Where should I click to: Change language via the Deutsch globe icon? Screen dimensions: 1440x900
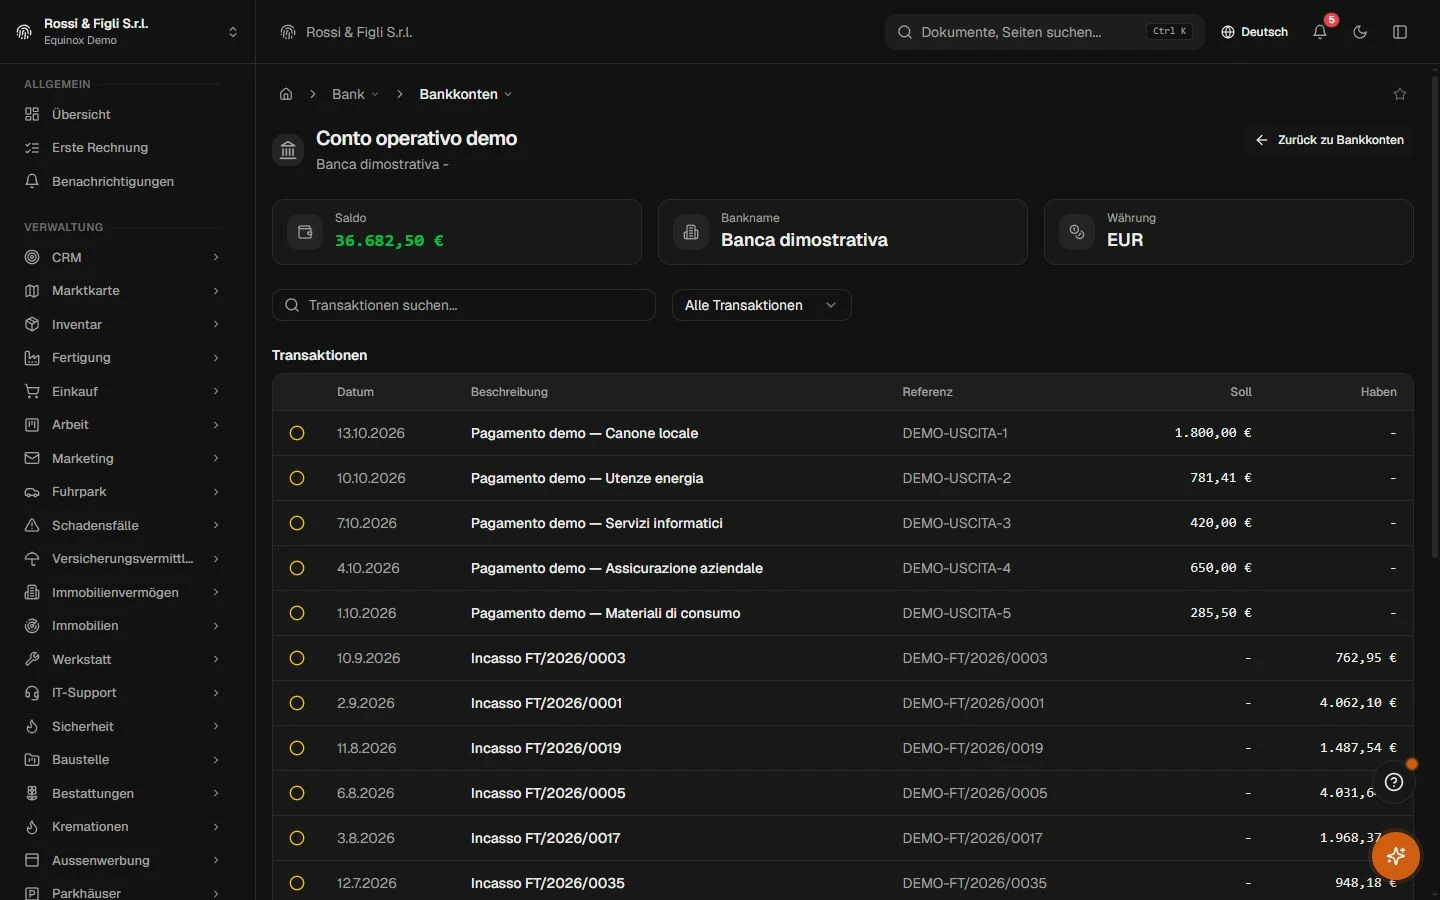point(1254,32)
